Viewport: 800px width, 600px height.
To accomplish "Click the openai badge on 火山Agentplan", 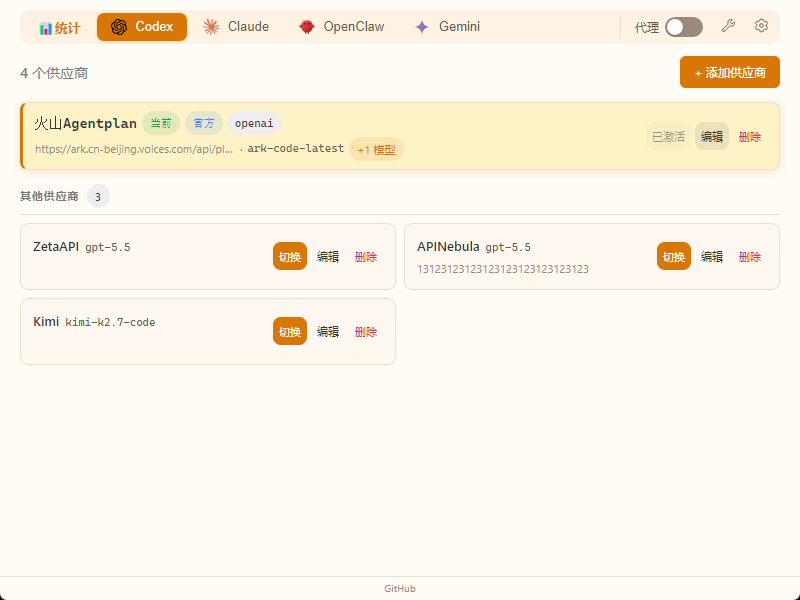I will (254, 123).
